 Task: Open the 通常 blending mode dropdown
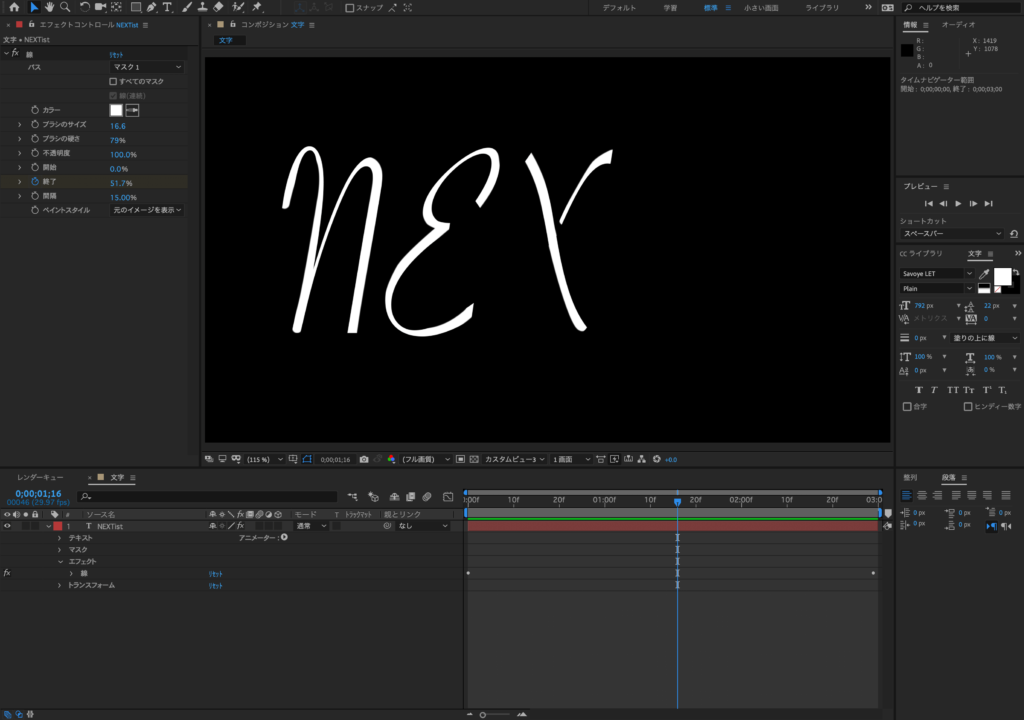coord(312,526)
